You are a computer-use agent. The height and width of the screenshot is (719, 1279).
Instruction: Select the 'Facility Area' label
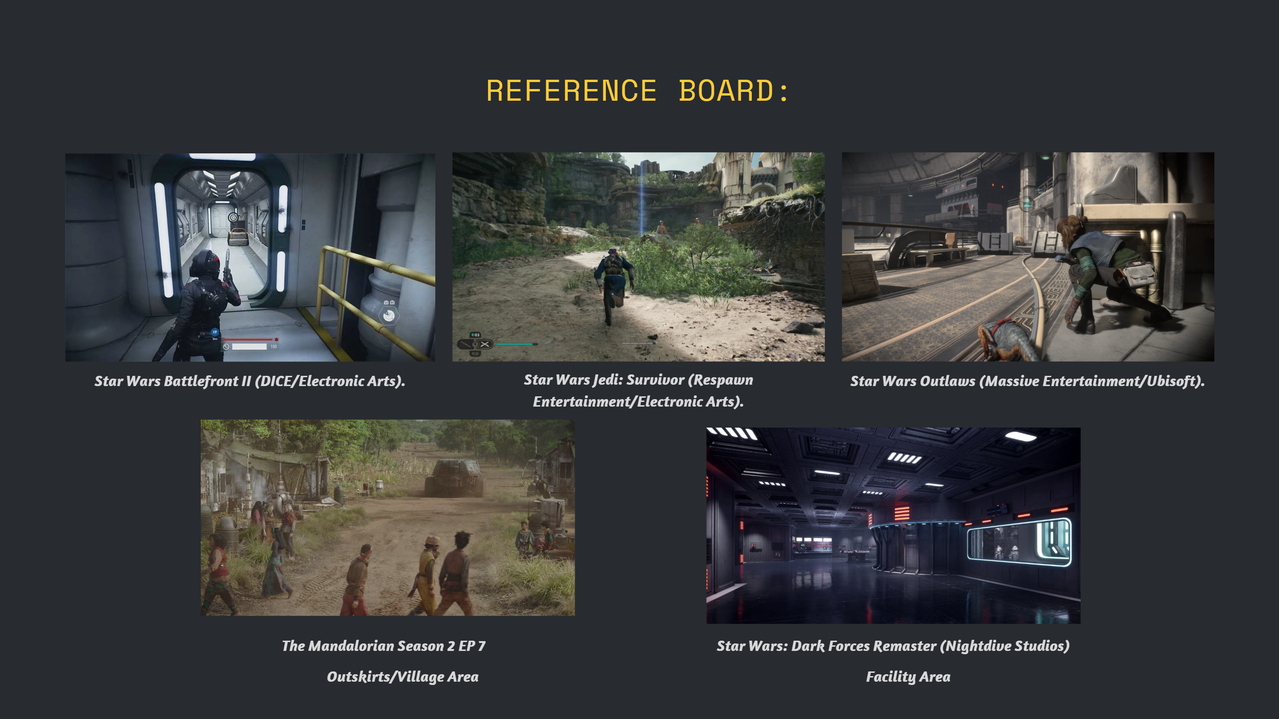click(908, 677)
